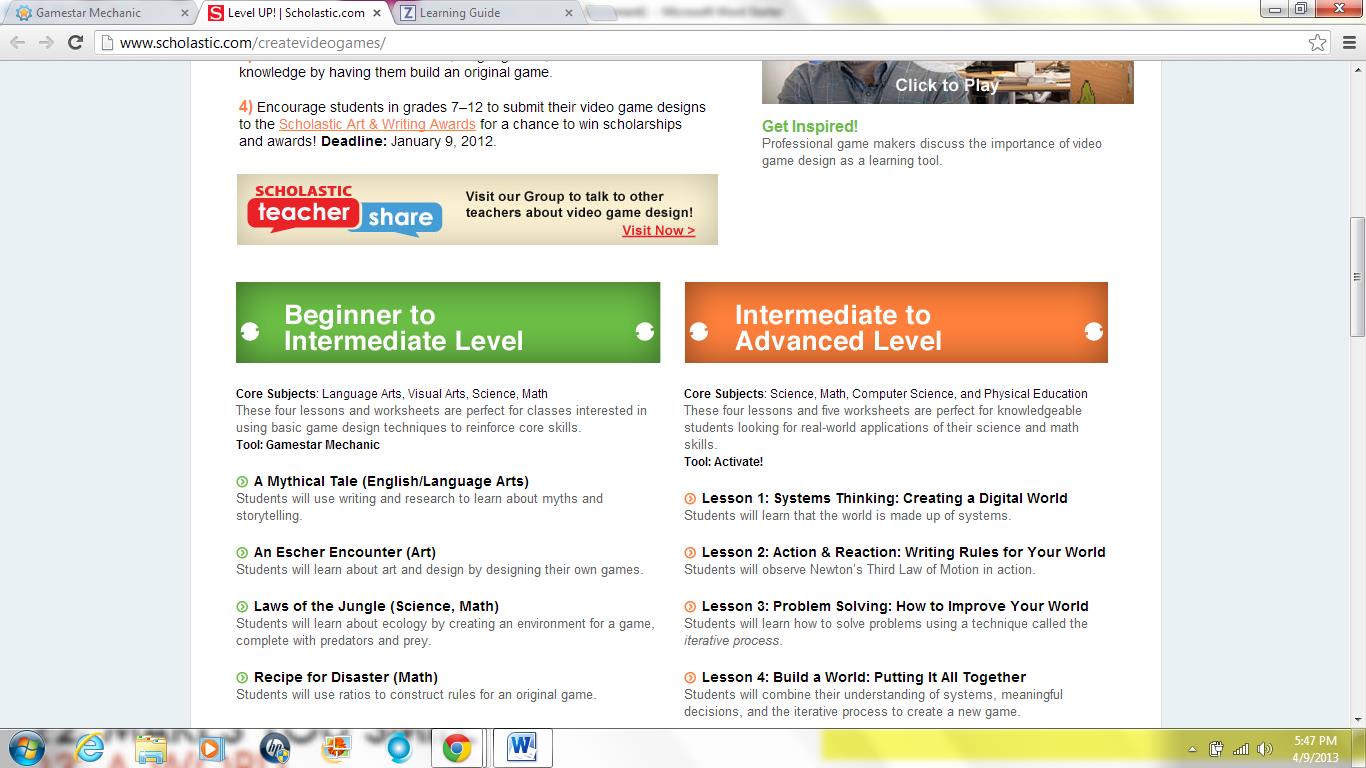The width and height of the screenshot is (1366, 768).
Task: Click the blue orb icon in the taskbar
Action: pos(397,748)
